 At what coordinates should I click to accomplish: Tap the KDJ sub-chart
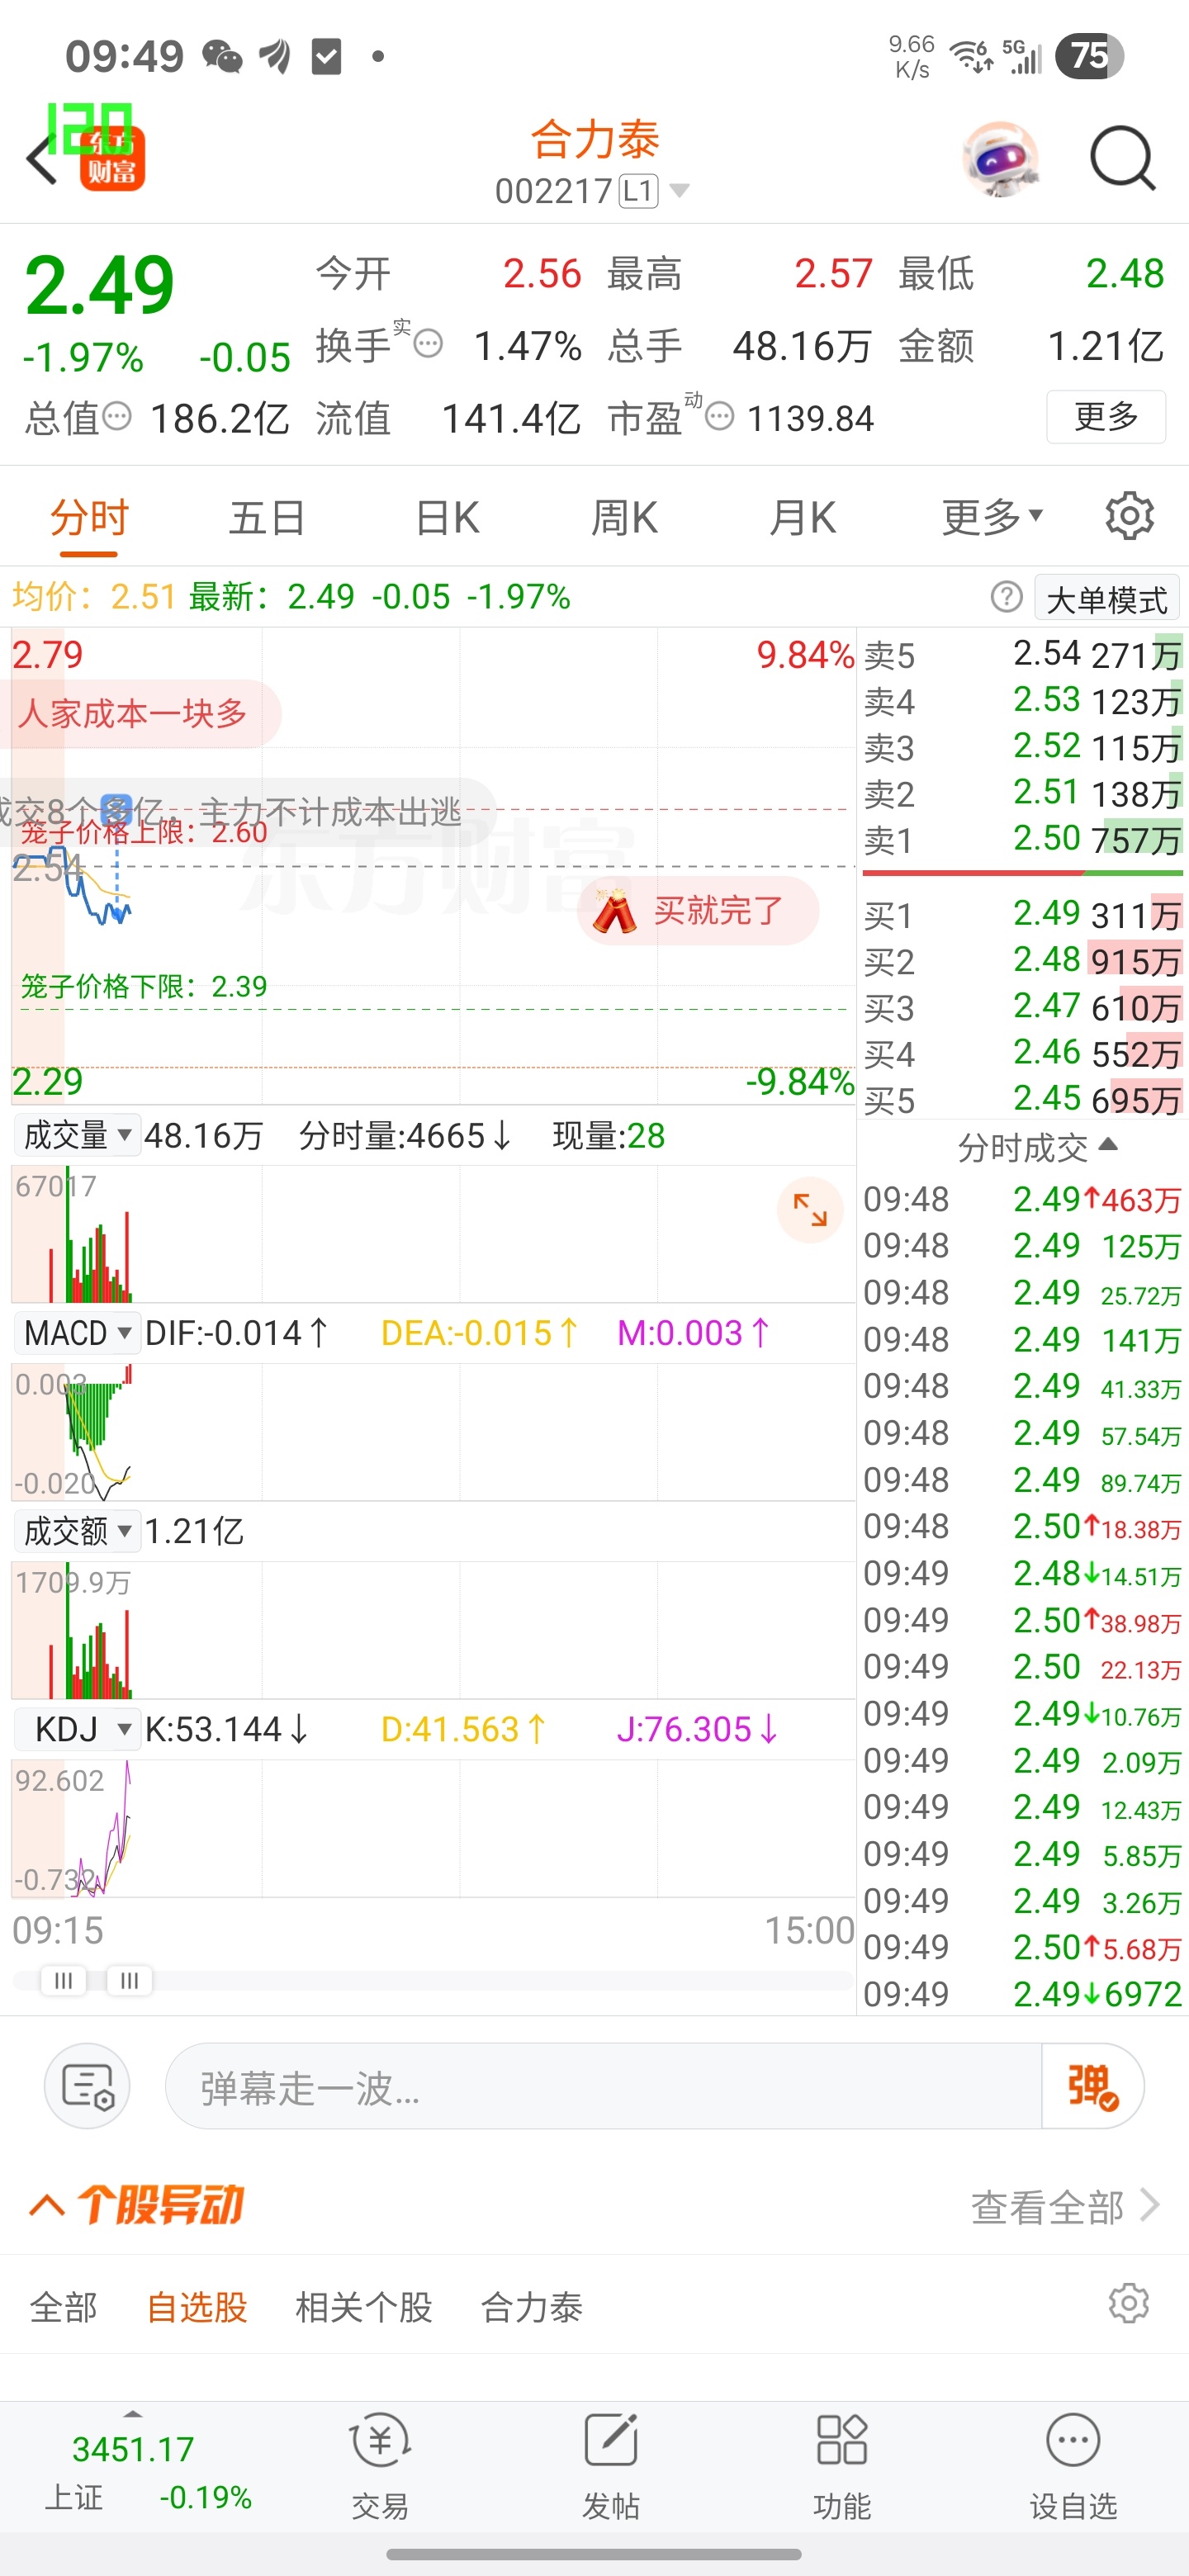(433, 1828)
